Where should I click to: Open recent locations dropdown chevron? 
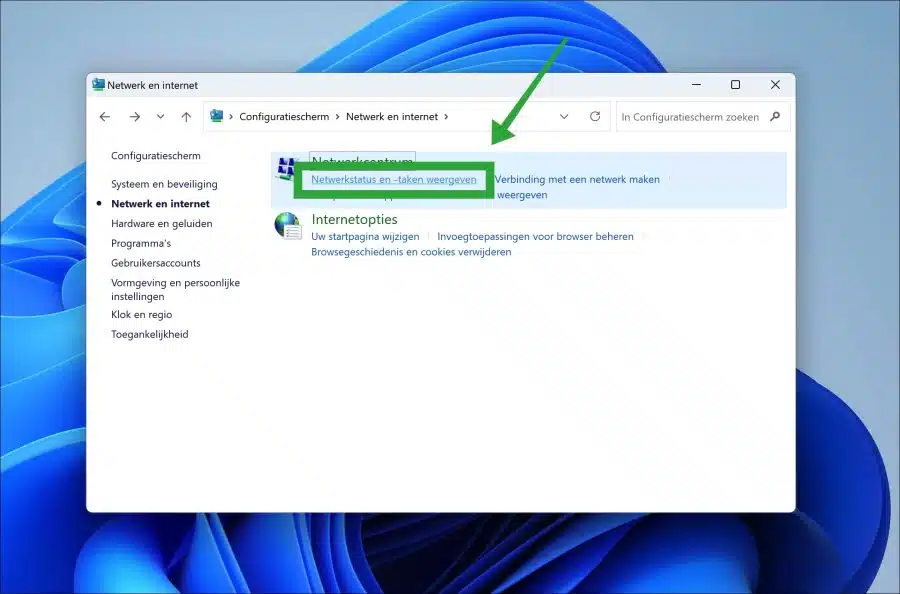[160, 117]
